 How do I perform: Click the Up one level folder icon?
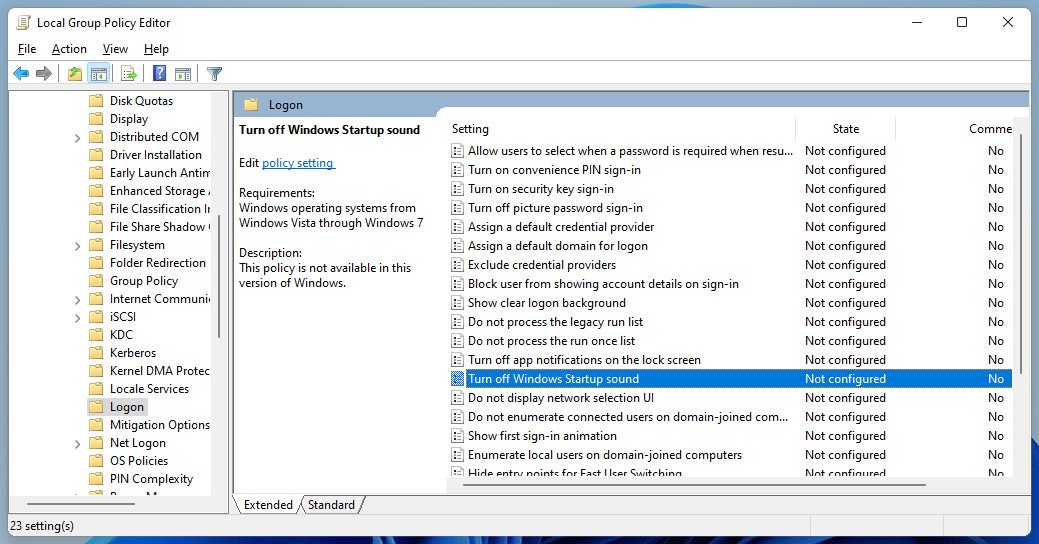(x=75, y=74)
